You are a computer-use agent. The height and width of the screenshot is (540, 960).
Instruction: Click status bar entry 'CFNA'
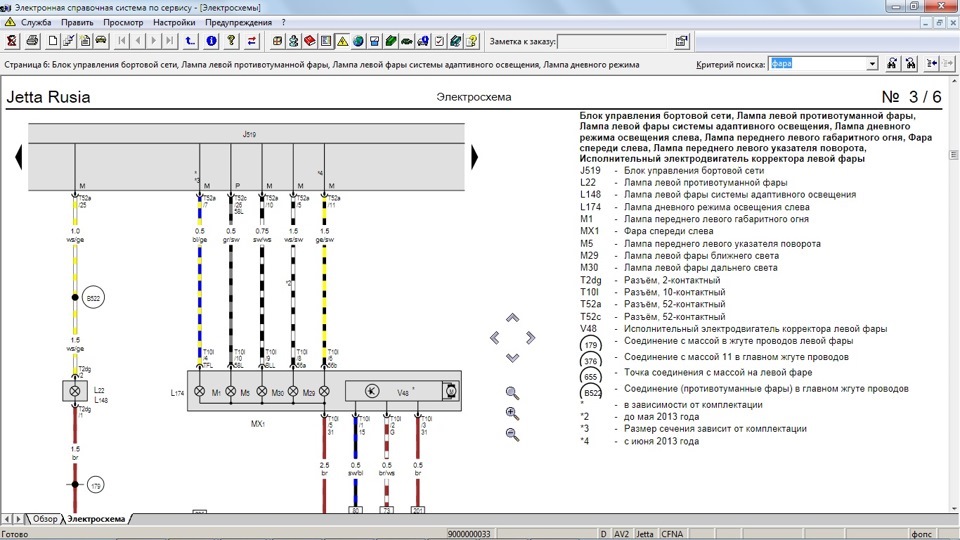point(672,534)
